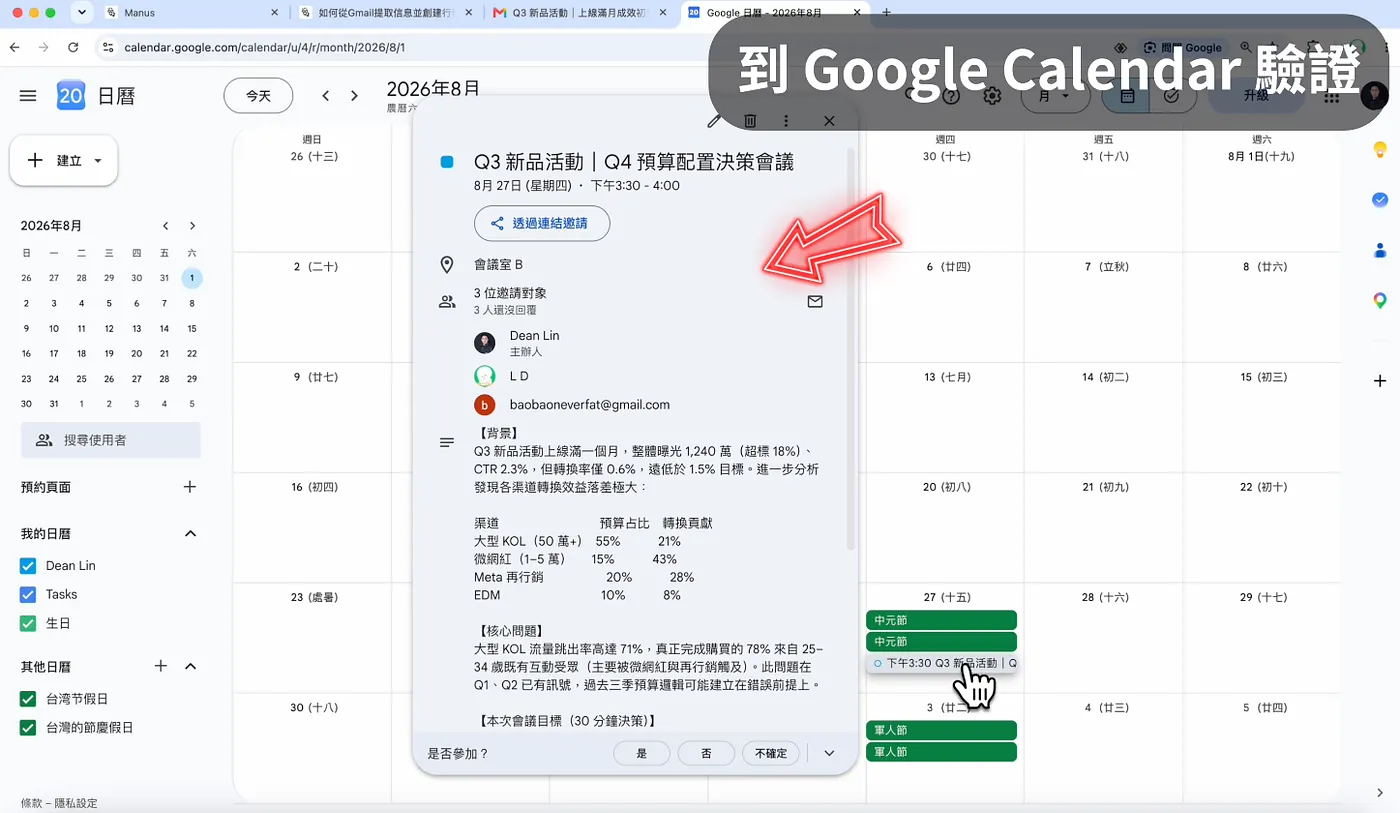This screenshot has width=1400, height=813.
Task: Toggle the Dean Lin calendar checkbox
Action: (28, 566)
